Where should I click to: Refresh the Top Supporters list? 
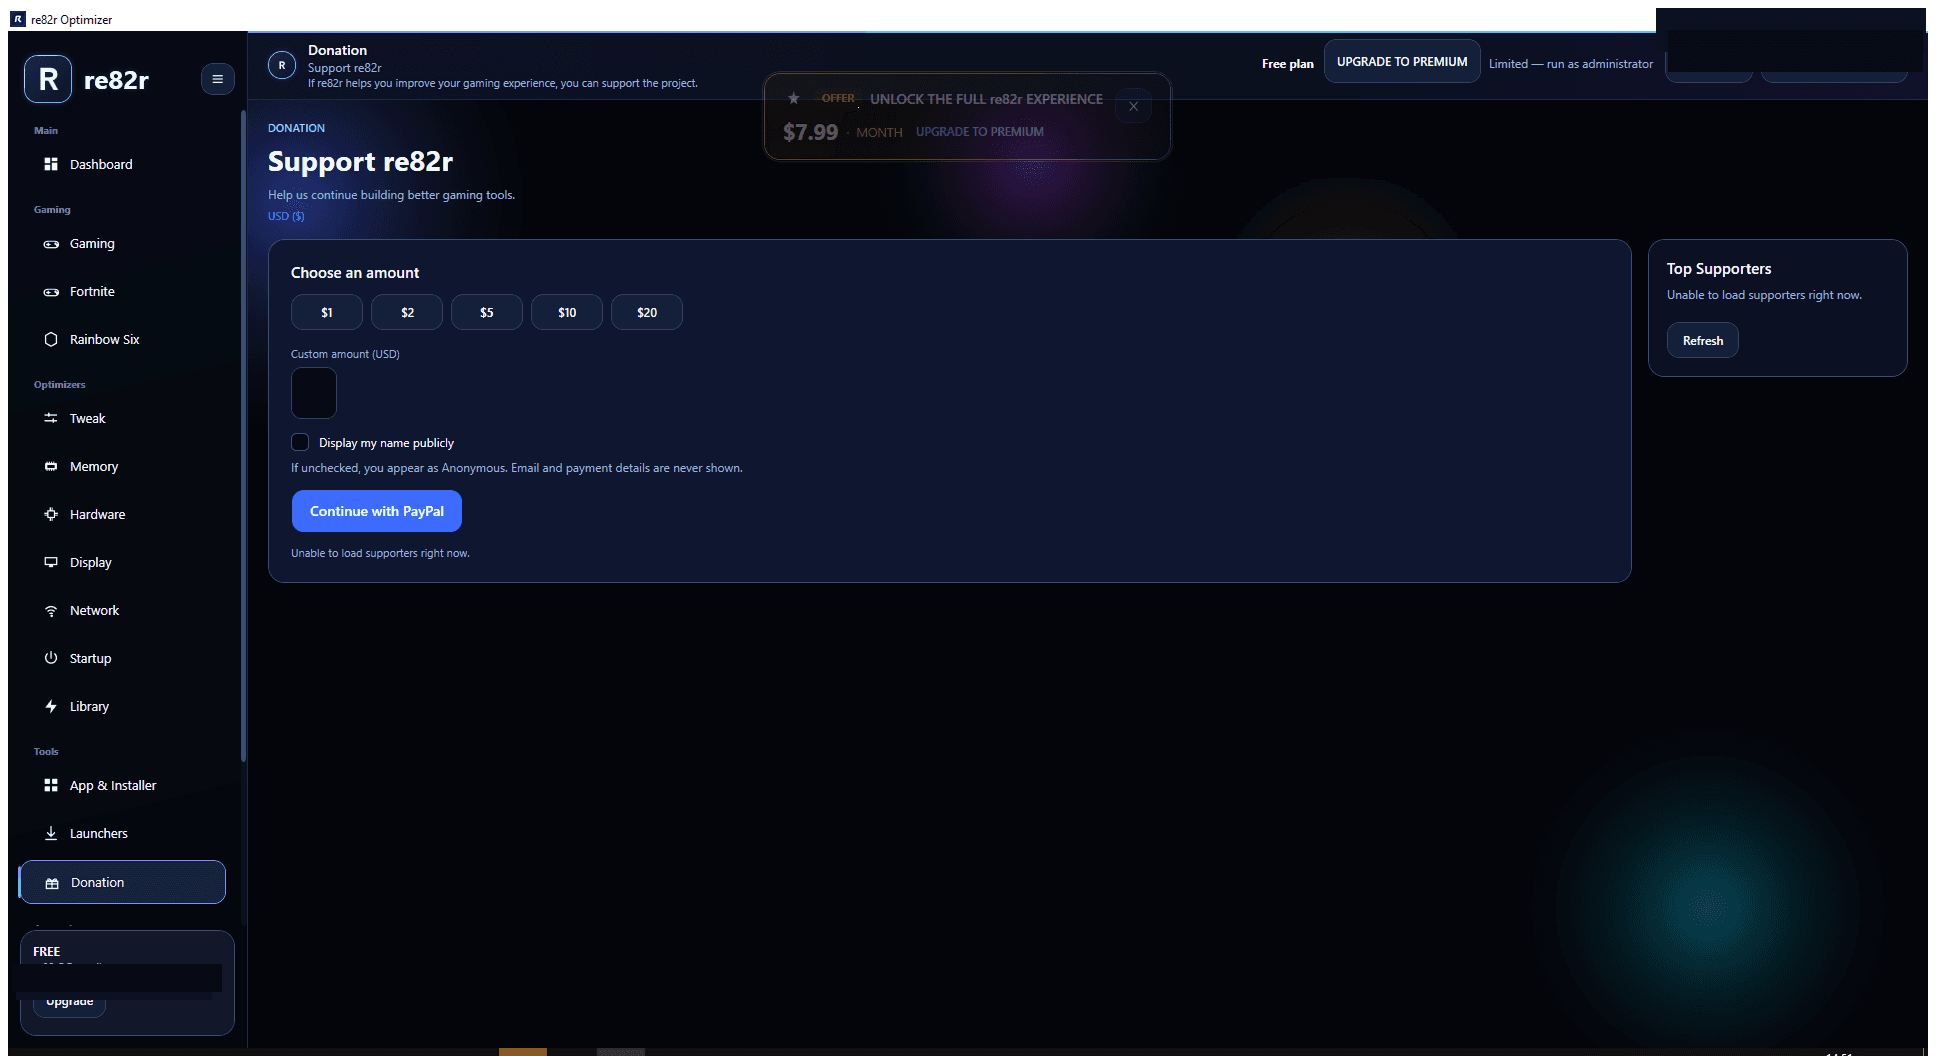(1703, 340)
